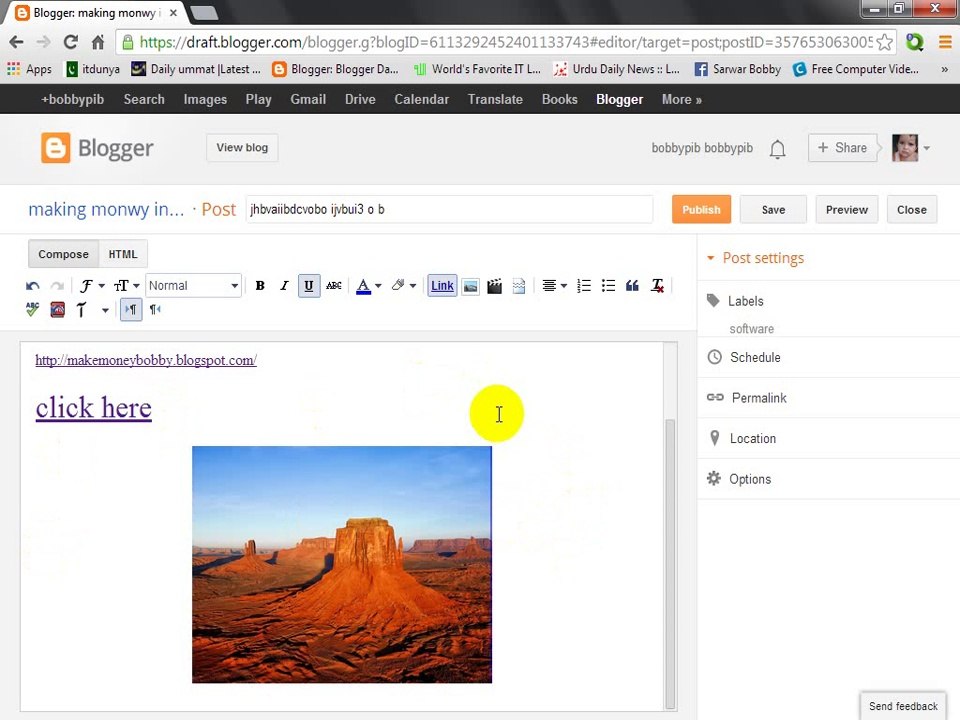This screenshot has width=960, height=720.
Task: Open the font size menu
Action: tap(126, 286)
